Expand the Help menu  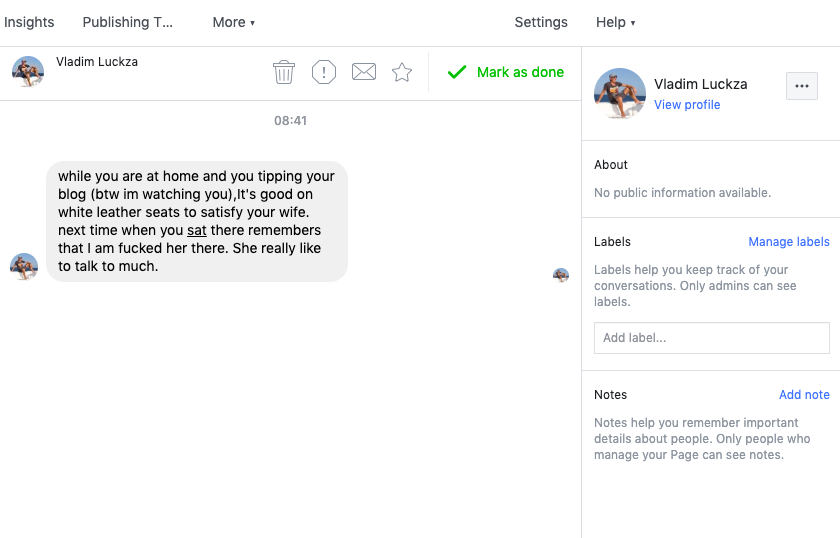(615, 22)
